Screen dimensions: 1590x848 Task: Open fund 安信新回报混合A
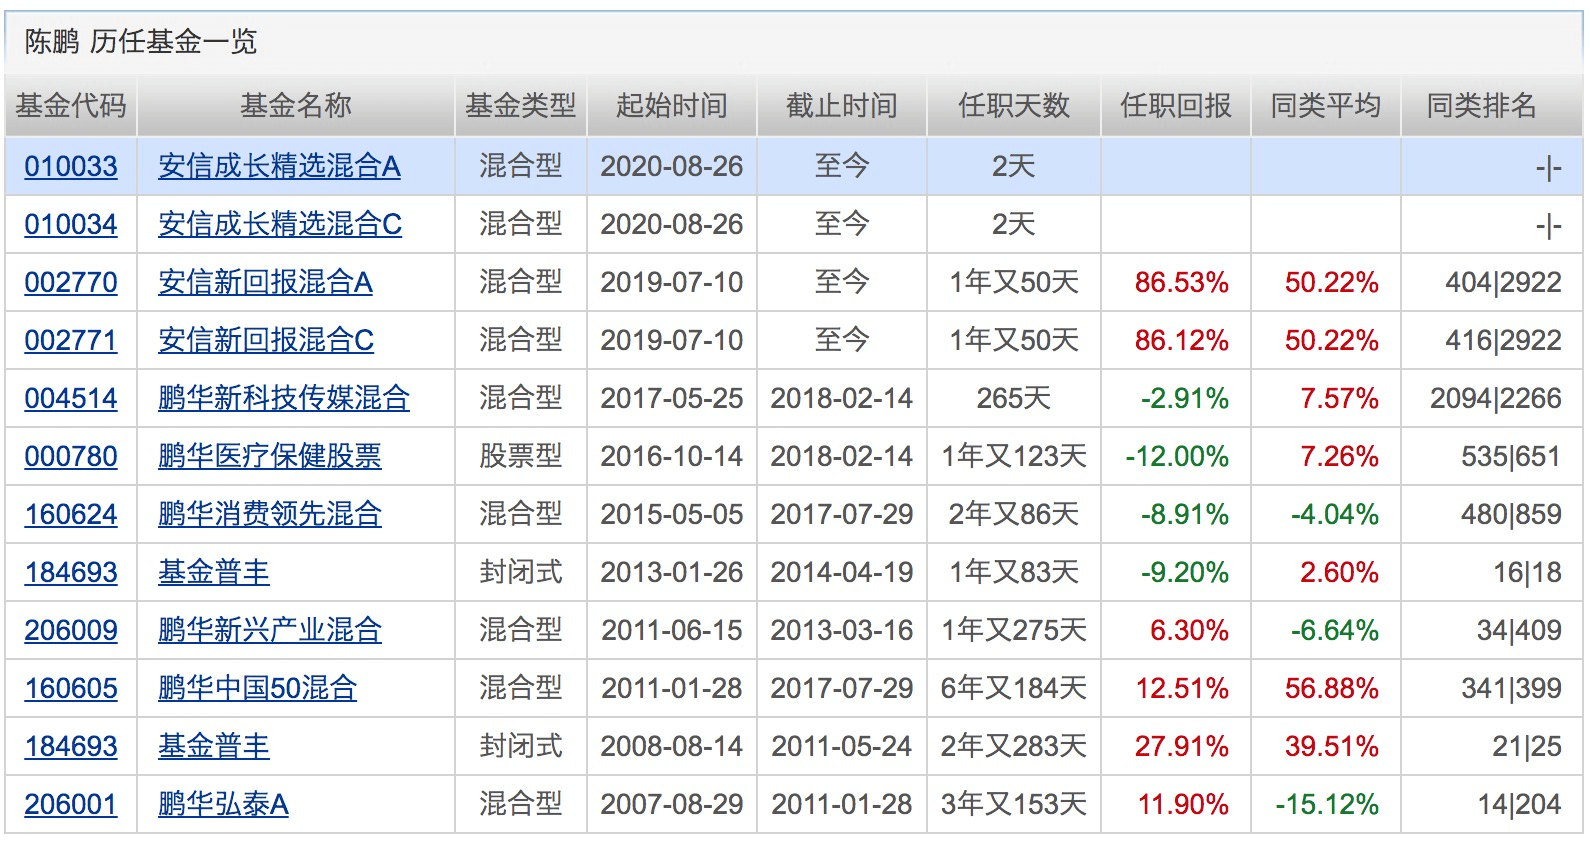[265, 282]
